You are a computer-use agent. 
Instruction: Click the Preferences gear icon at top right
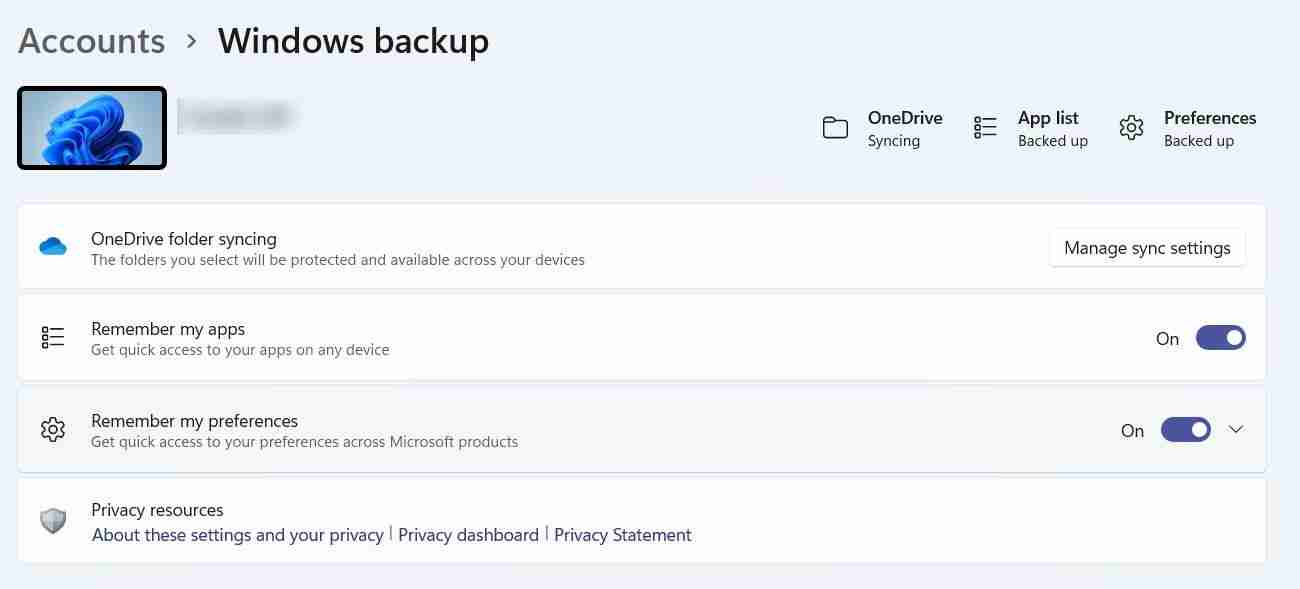pyautogui.click(x=1131, y=127)
